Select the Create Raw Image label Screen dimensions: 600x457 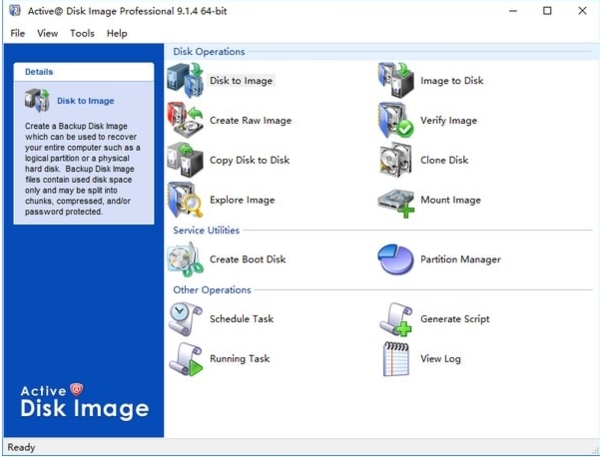pos(251,121)
